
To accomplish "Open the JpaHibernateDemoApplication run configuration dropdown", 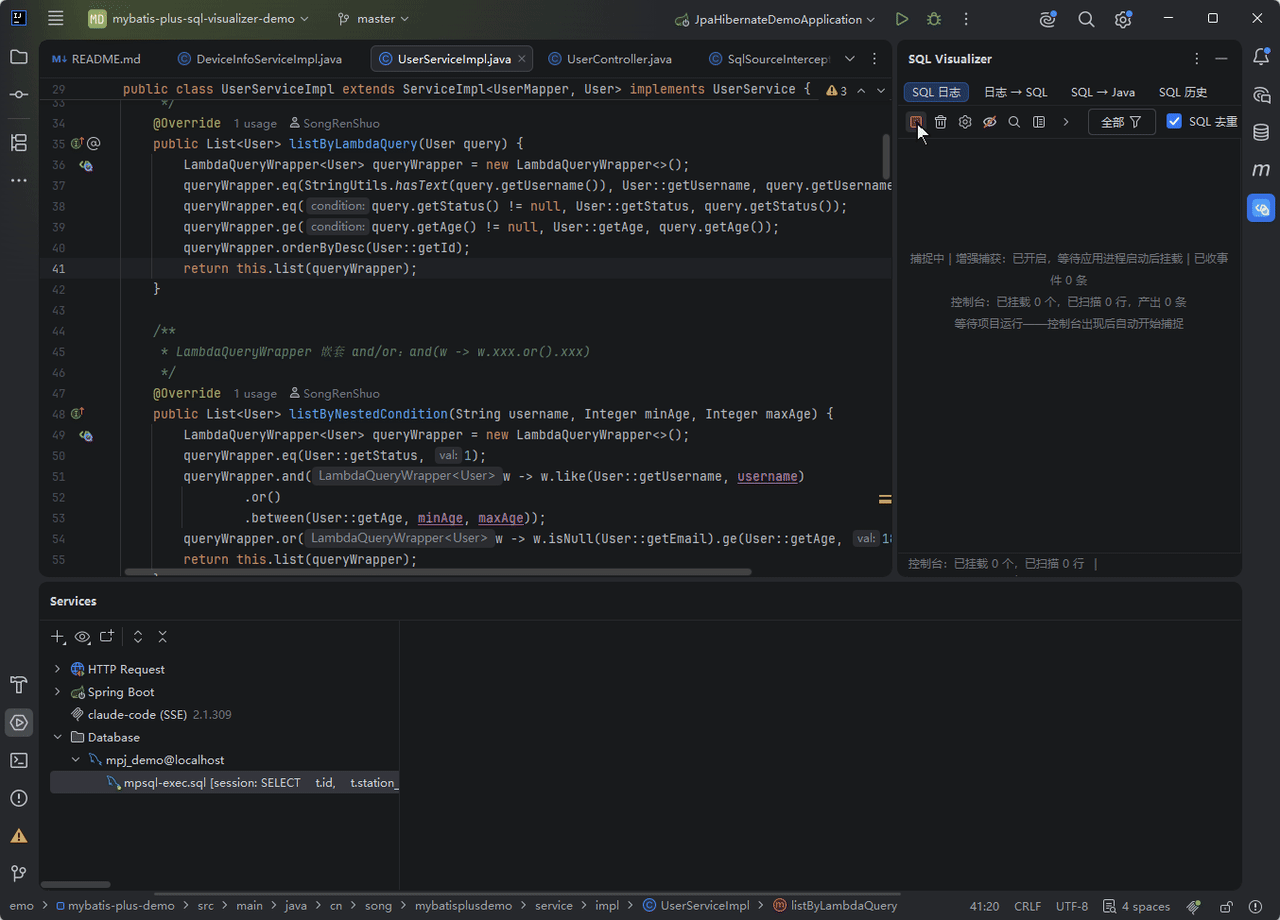I will click(x=775, y=19).
